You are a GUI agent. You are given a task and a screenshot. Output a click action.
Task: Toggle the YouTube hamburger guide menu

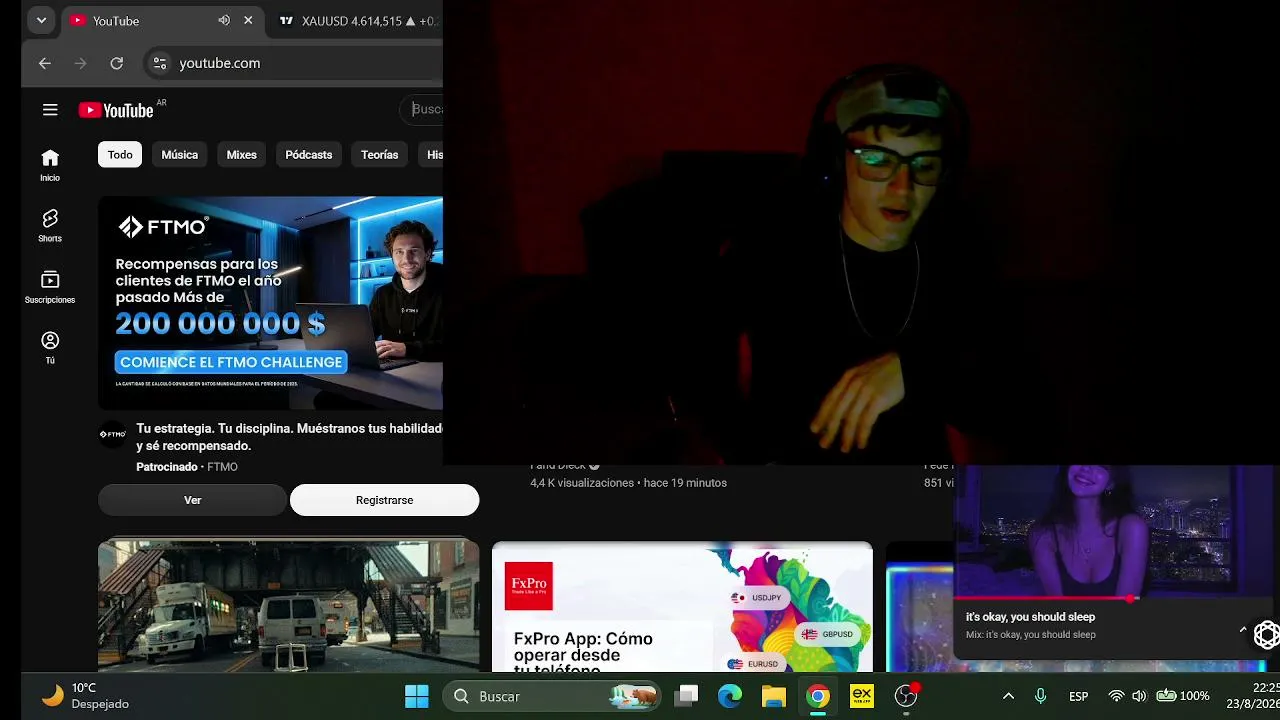tap(50, 110)
